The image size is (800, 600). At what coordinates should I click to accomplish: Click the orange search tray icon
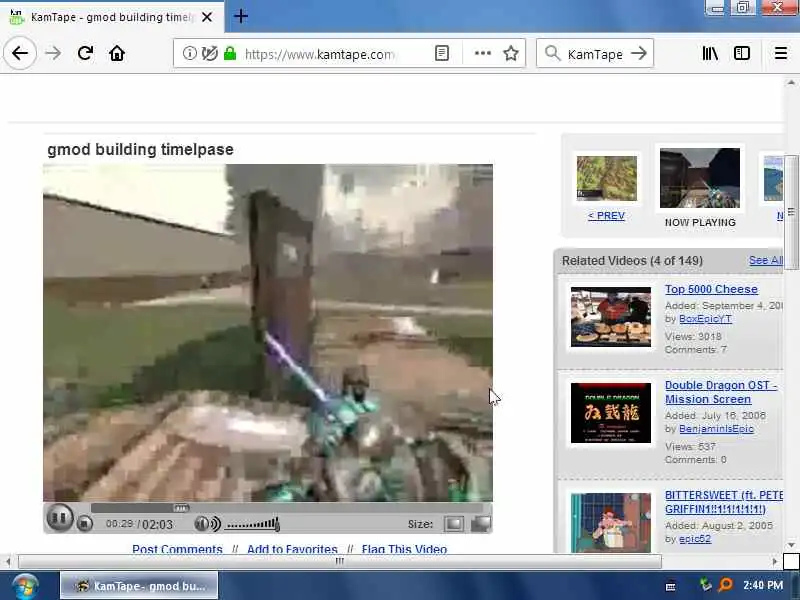point(725,585)
